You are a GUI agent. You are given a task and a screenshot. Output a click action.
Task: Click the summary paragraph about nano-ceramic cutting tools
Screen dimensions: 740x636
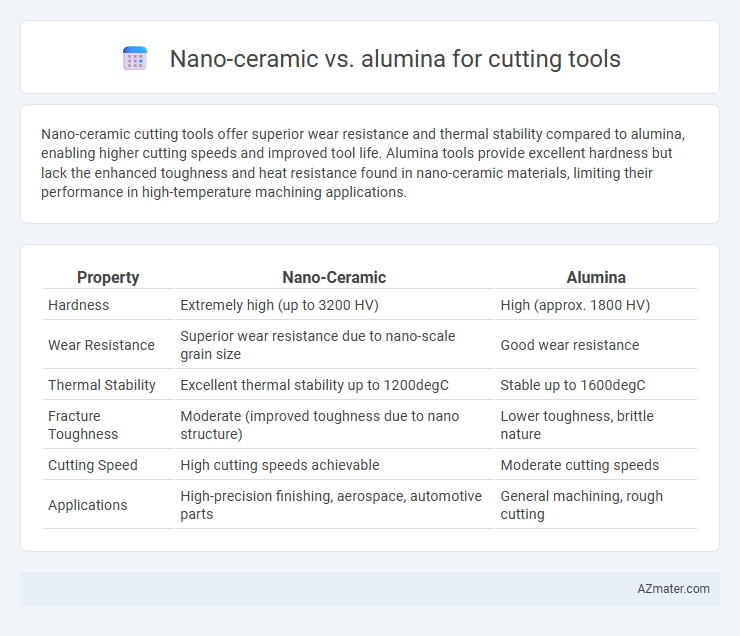363,163
